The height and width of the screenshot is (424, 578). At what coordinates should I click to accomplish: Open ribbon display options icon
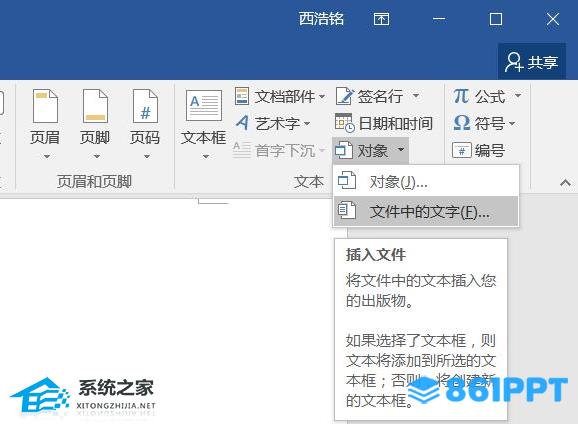[x=381, y=19]
